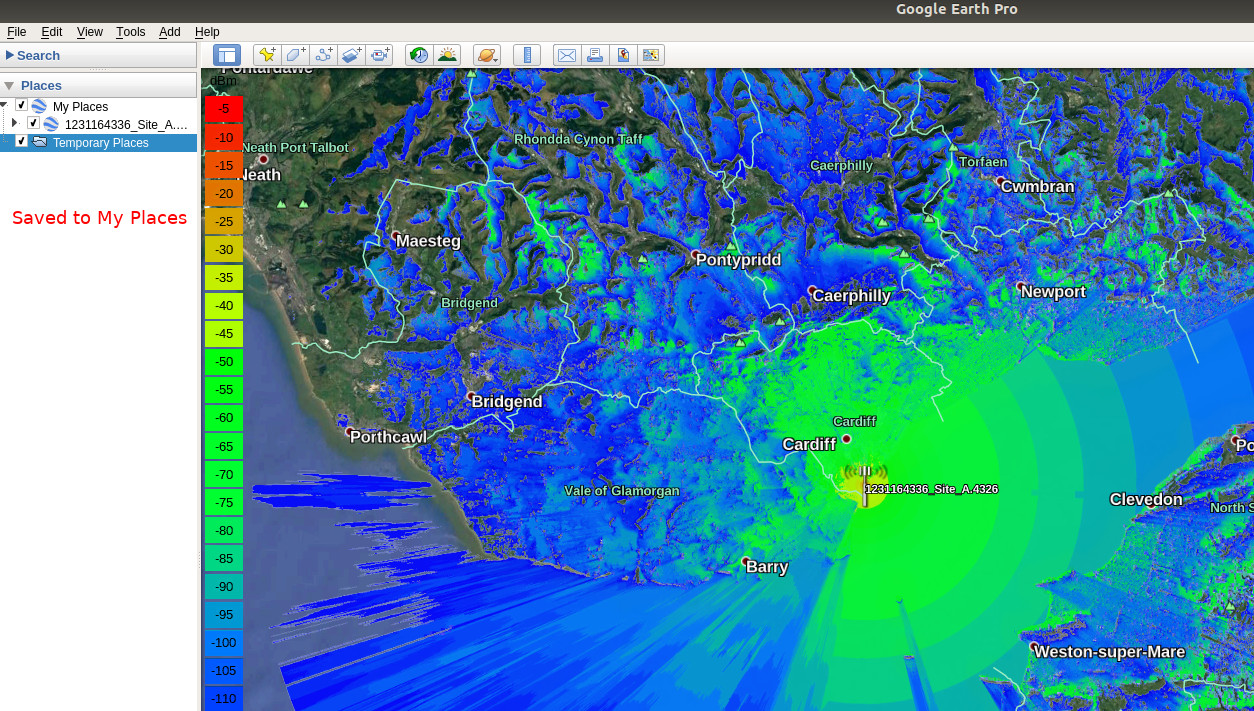Add a polygon with the toolbar icon
This screenshot has height=711, width=1254.
pyautogui.click(x=295, y=55)
